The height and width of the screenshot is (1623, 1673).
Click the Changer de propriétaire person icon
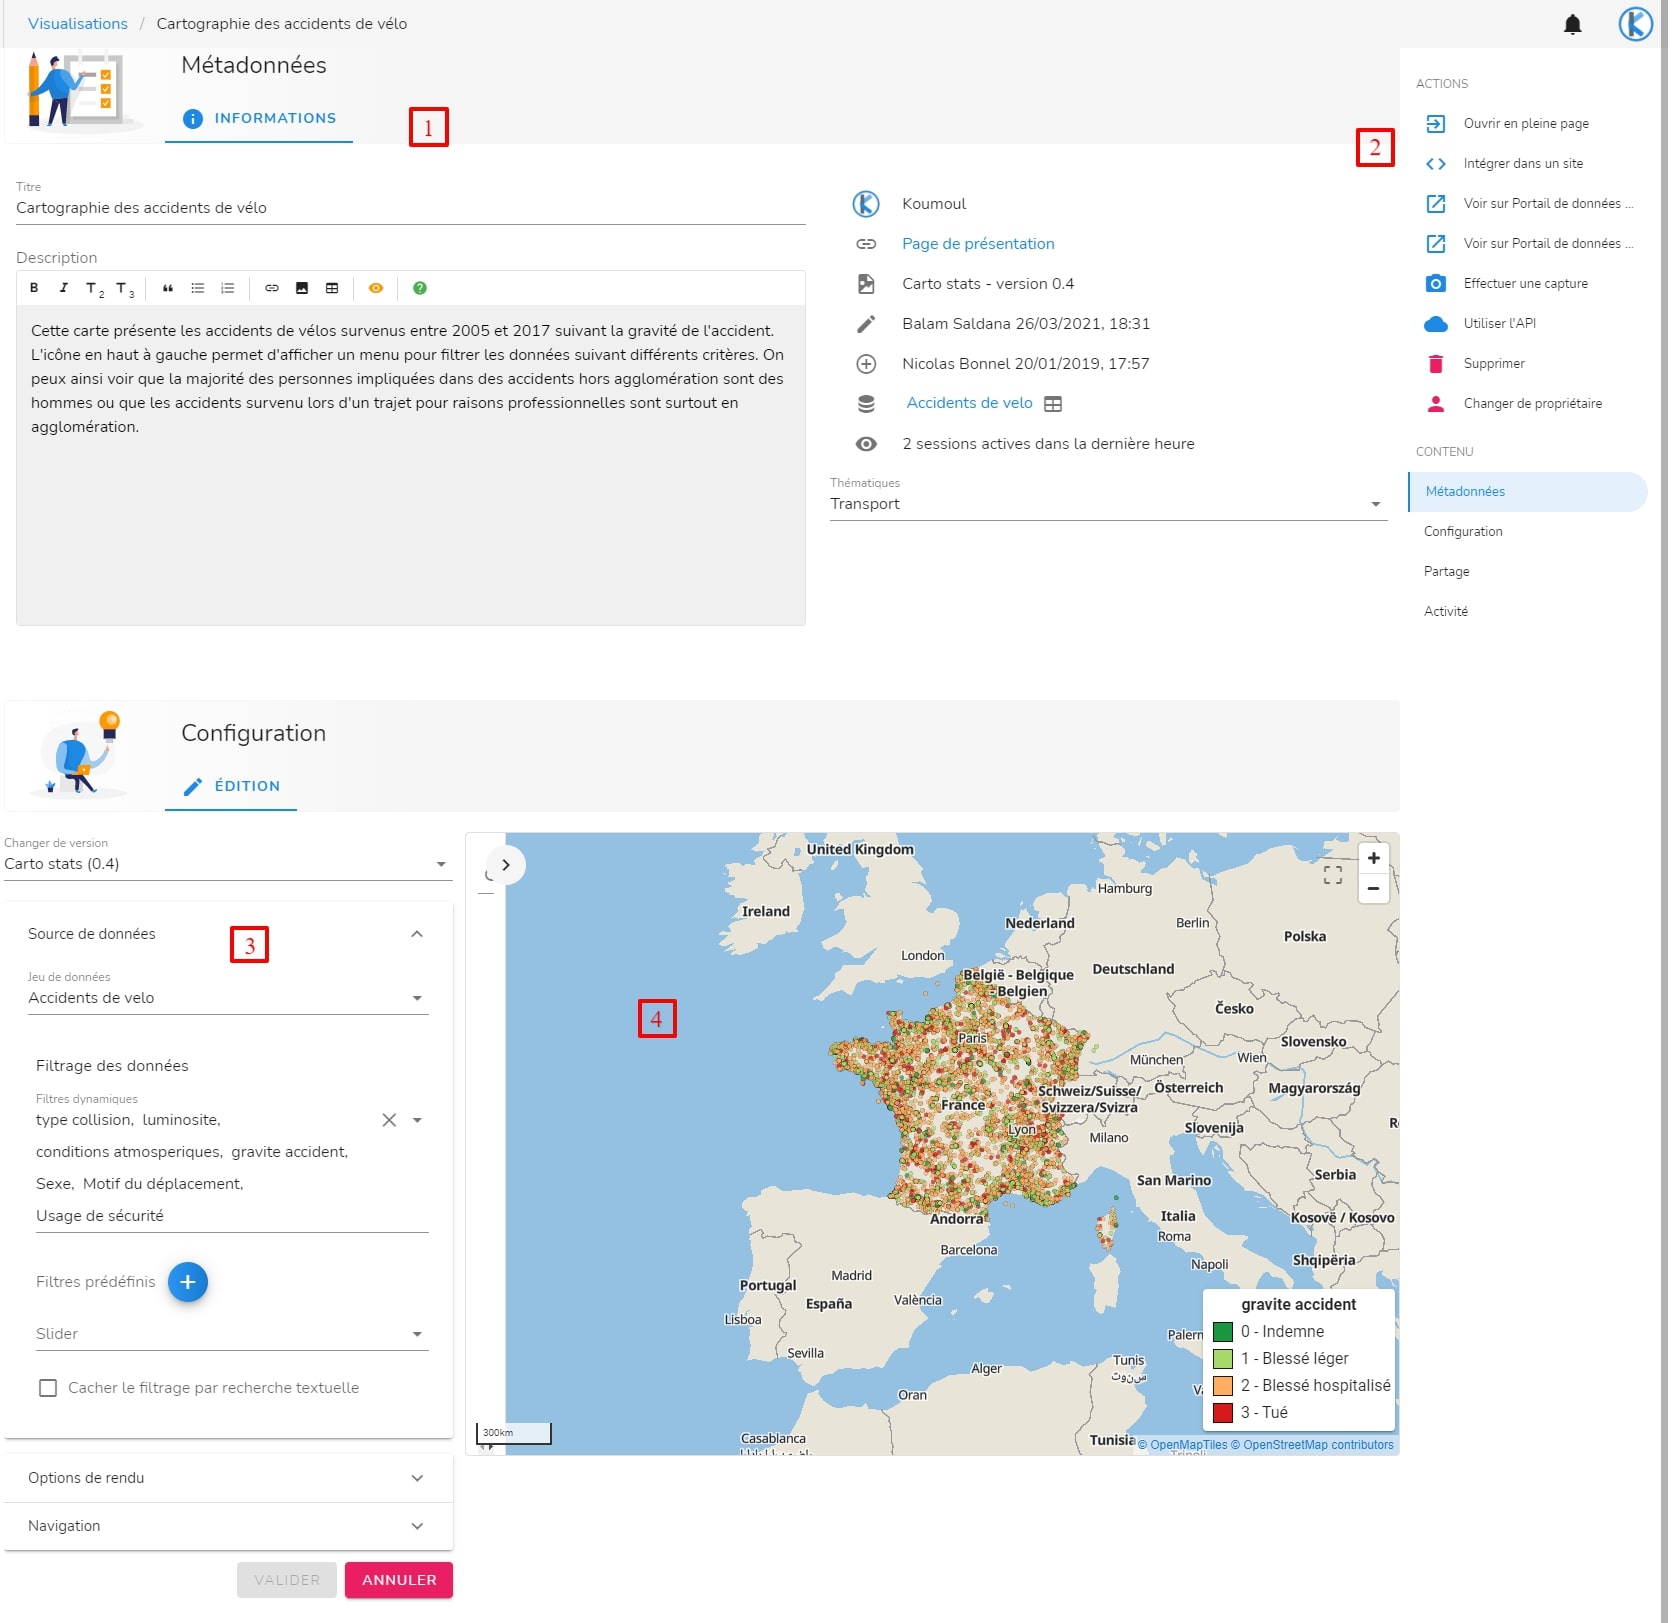coord(1436,404)
